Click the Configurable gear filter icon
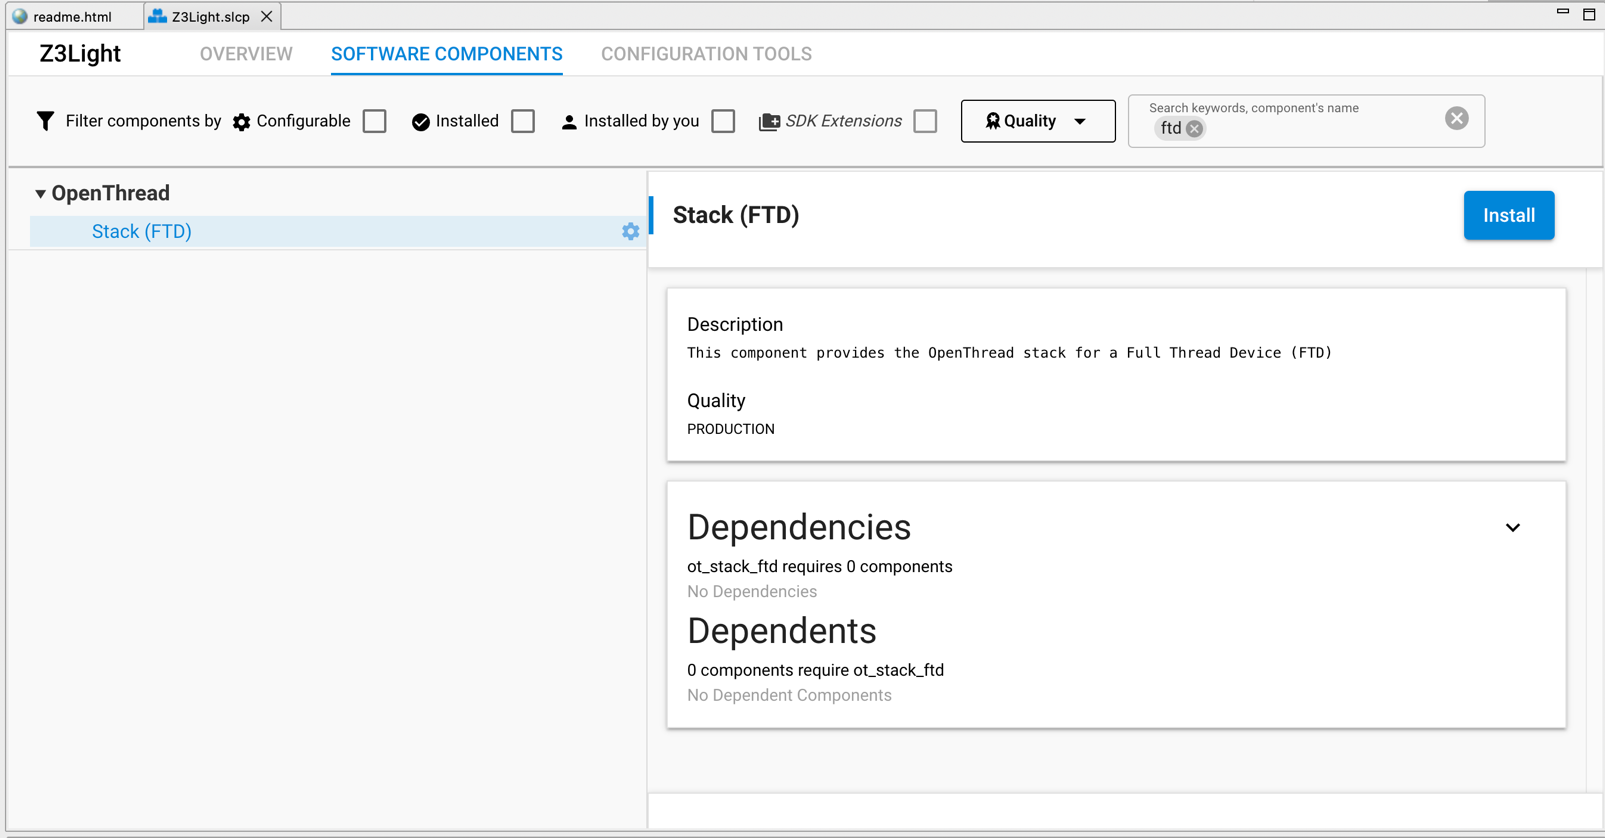This screenshot has width=1605, height=838. tap(242, 122)
